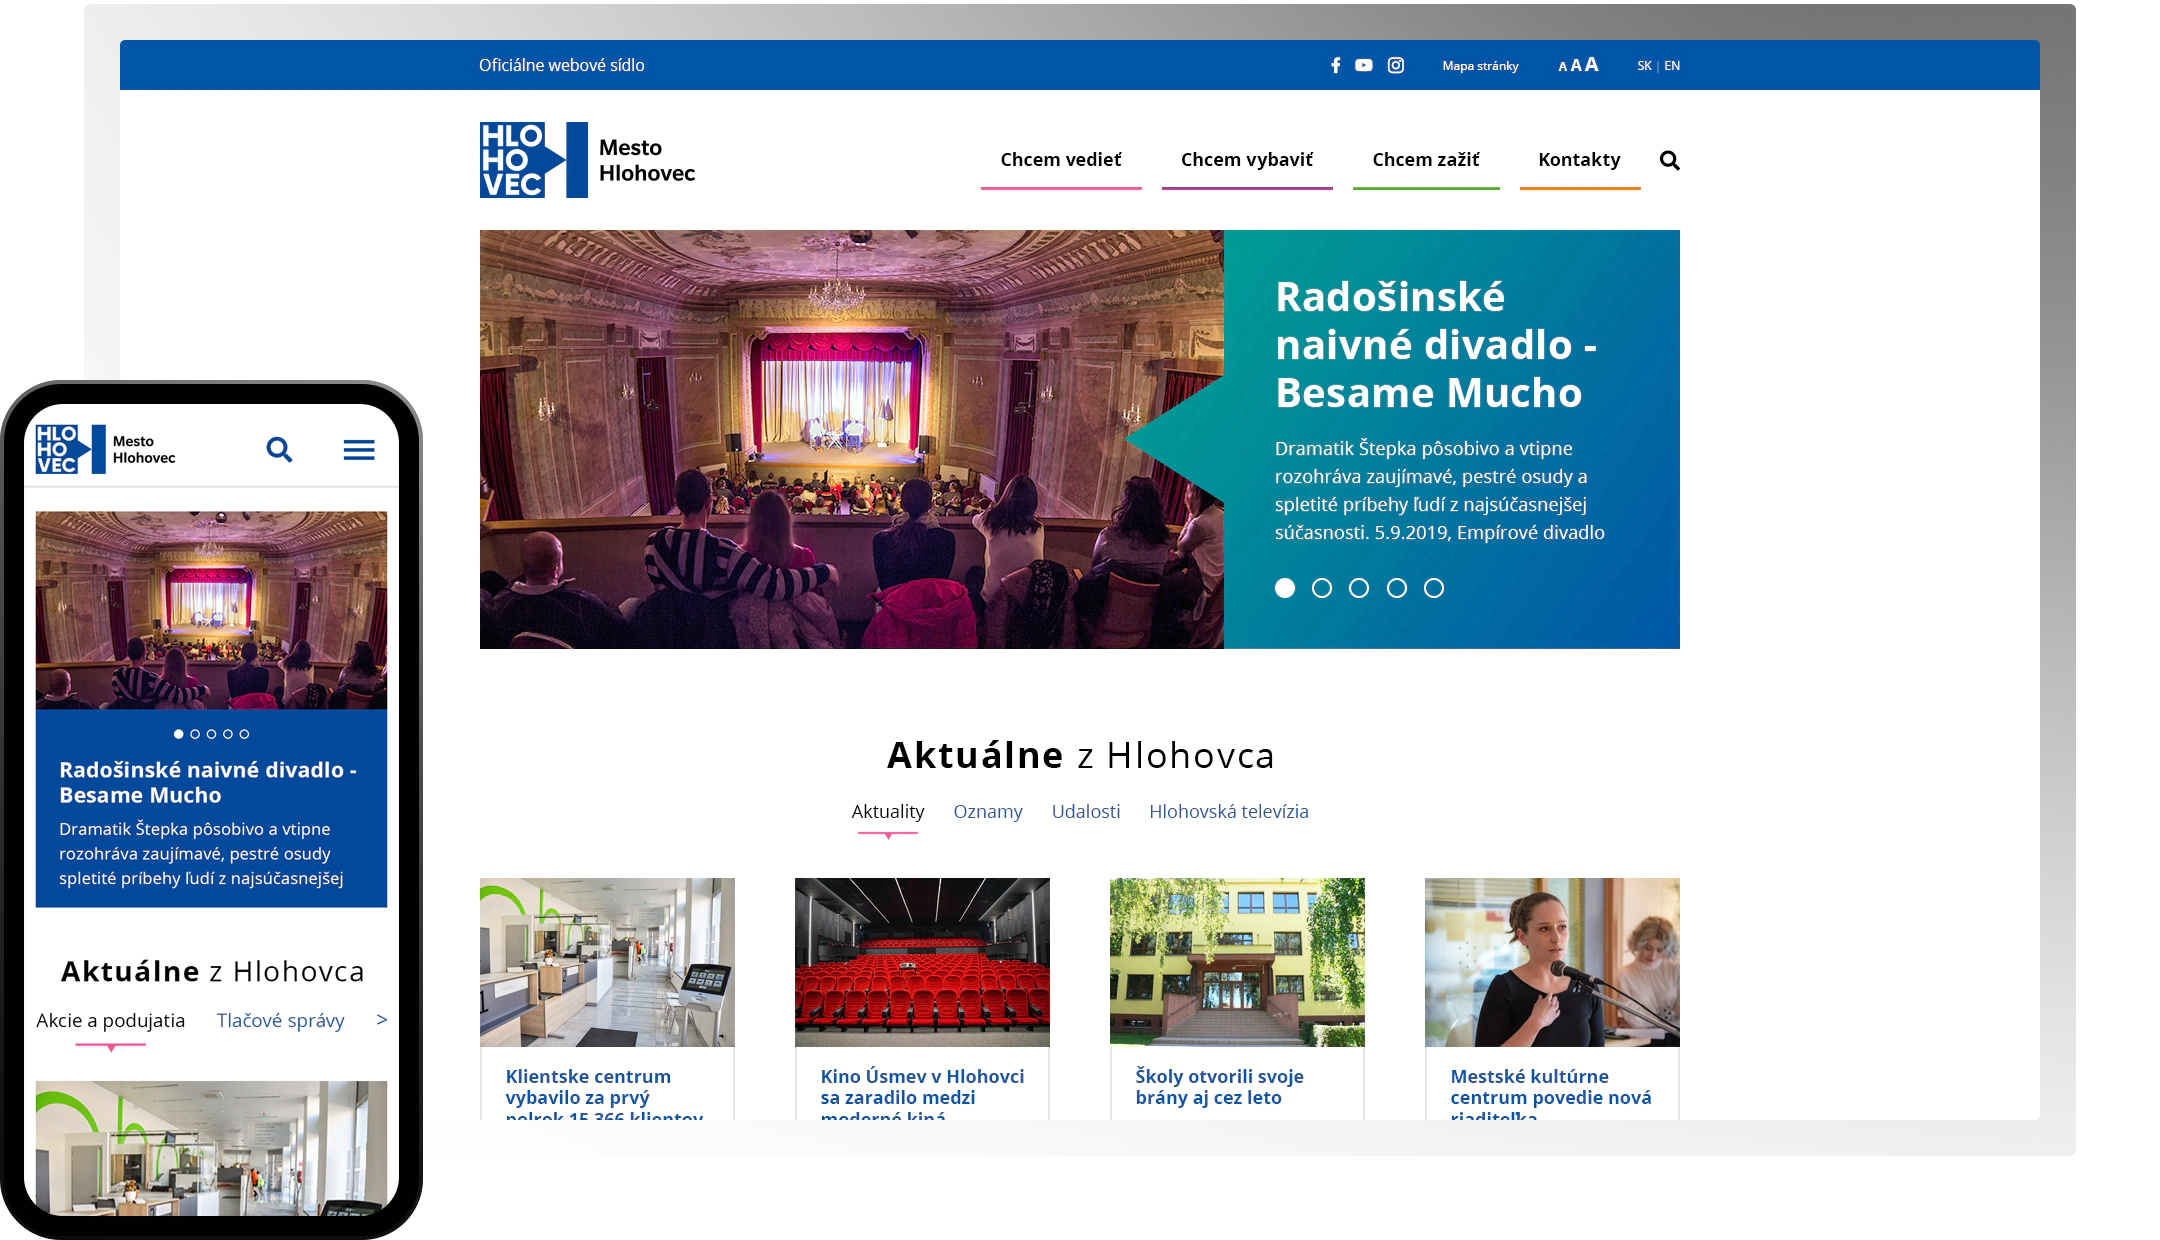Expand Tlačové správy with the arrow chevron
Screen dimensions: 2160x1240
click(380, 1020)
